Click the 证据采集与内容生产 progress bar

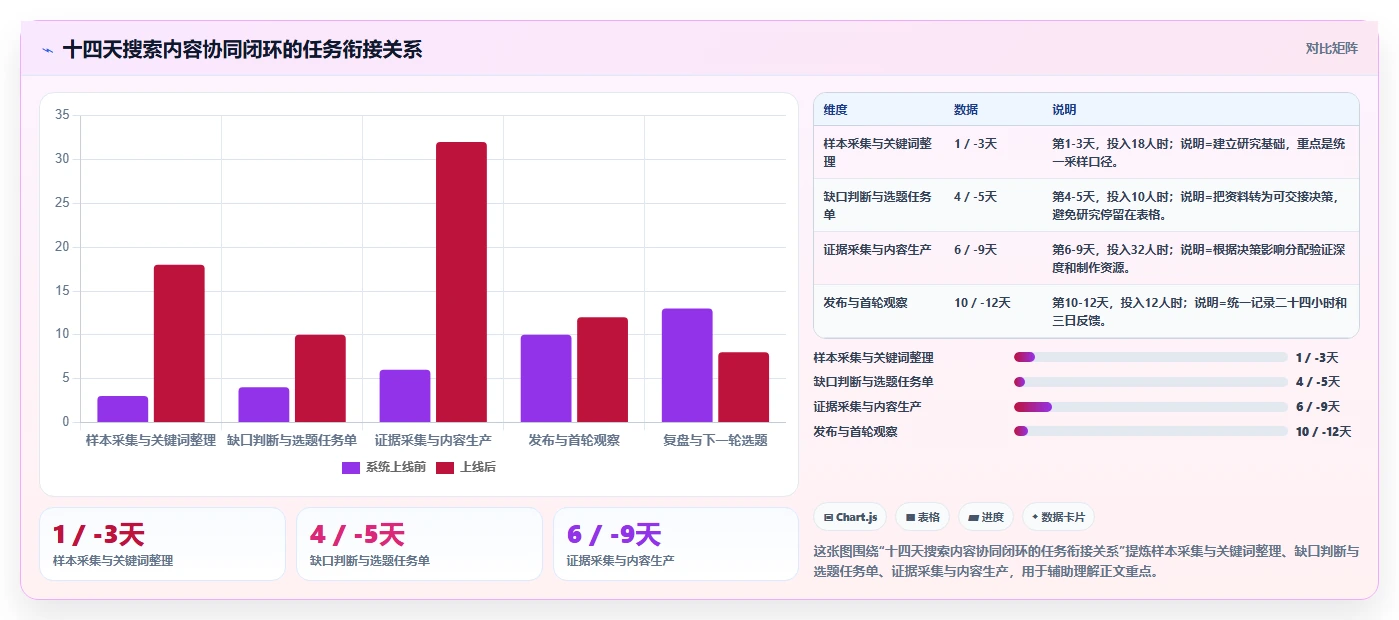[x=1150, y=407]
